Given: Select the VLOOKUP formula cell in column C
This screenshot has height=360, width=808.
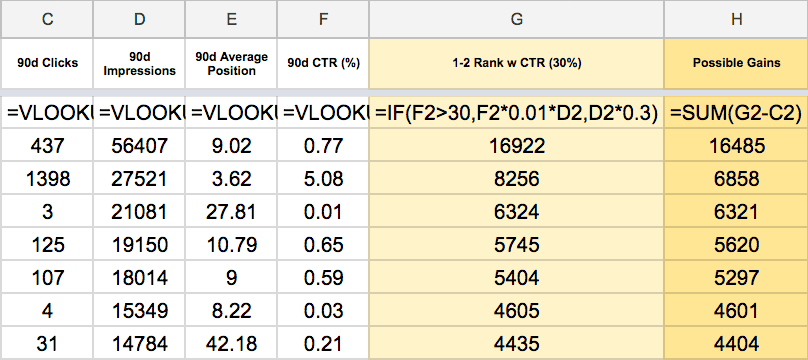Looking at the screenshot, I should coord(47,113).
